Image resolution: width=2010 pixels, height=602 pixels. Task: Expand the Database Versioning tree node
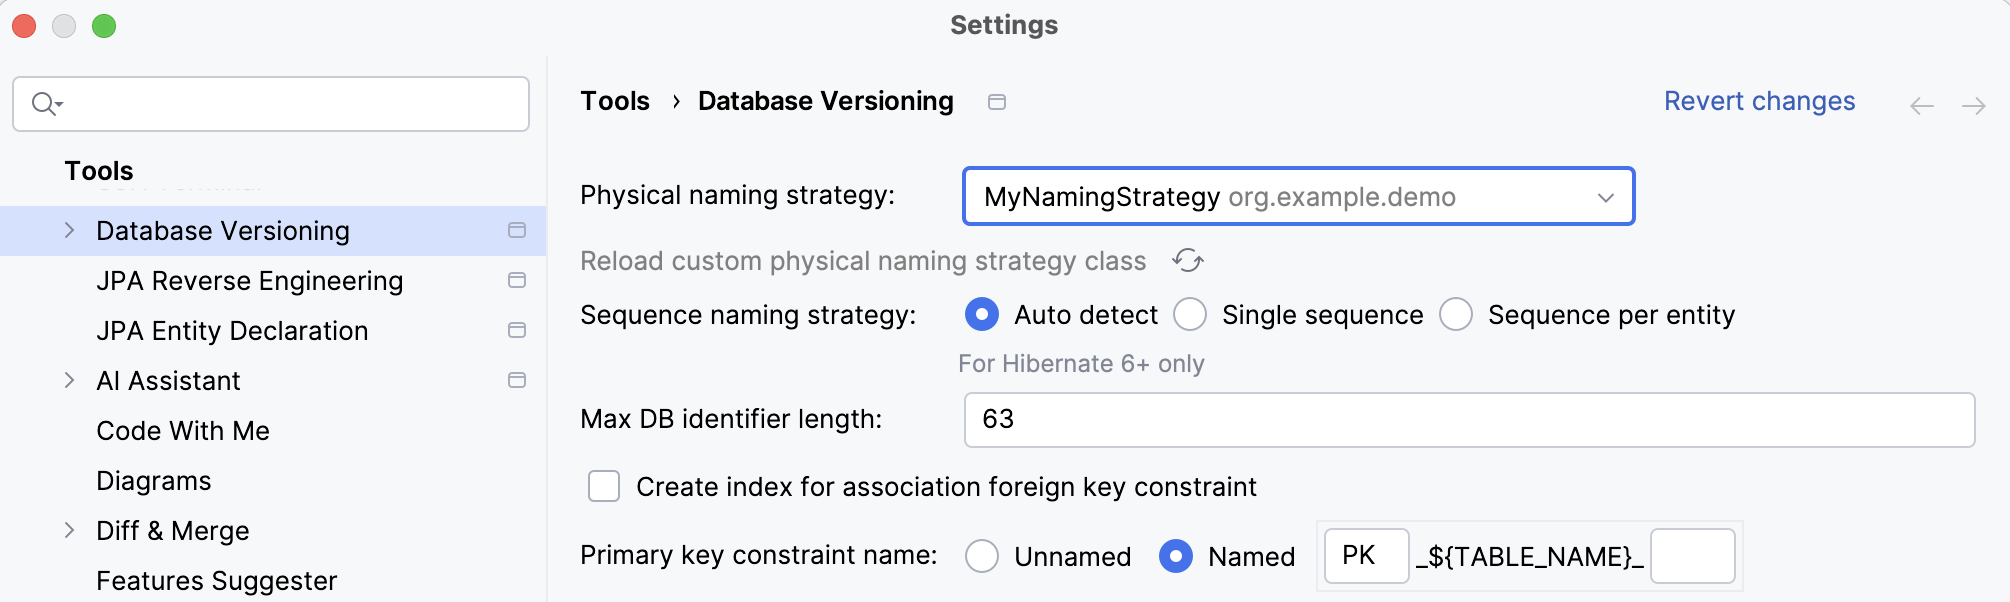68,230
